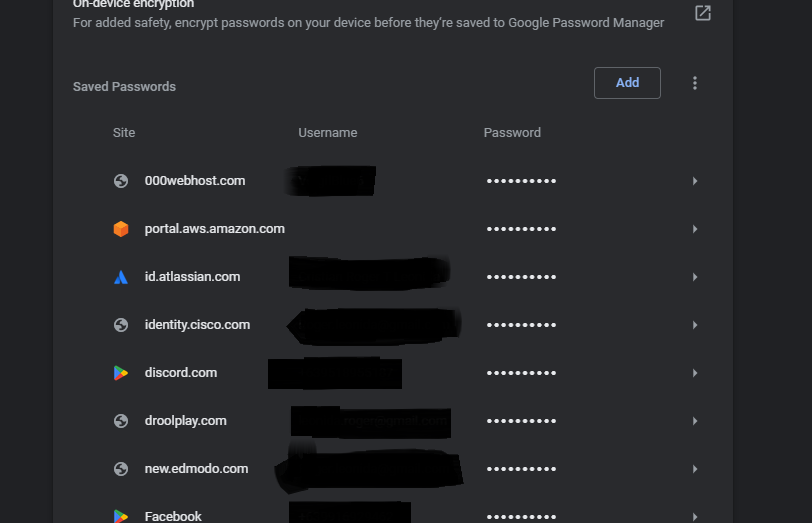Open on-device encryption external link icon
The image size is (812, 523).
pyautogui.click(x=703, y=13)
